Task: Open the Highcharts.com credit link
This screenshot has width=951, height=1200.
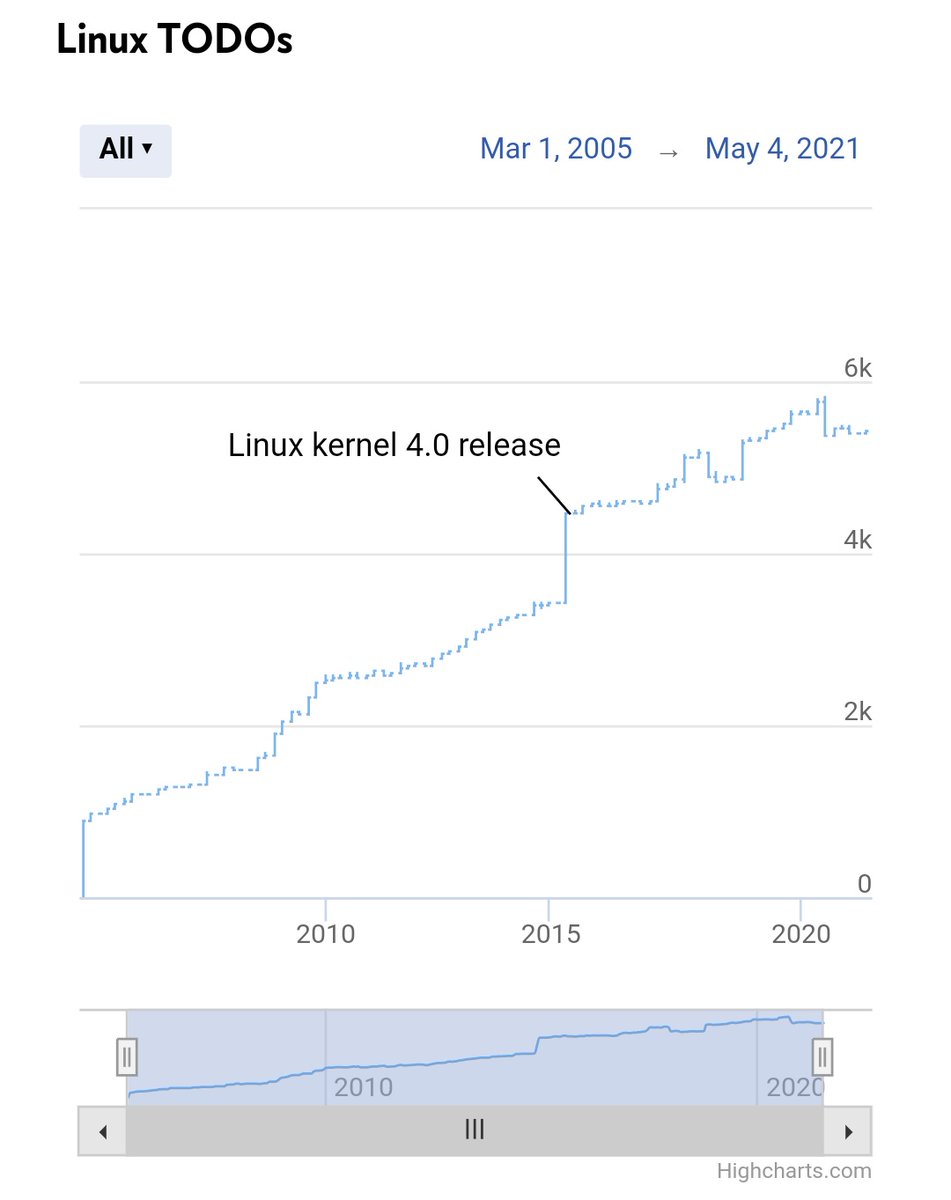Action: (x=793, y=1170)
